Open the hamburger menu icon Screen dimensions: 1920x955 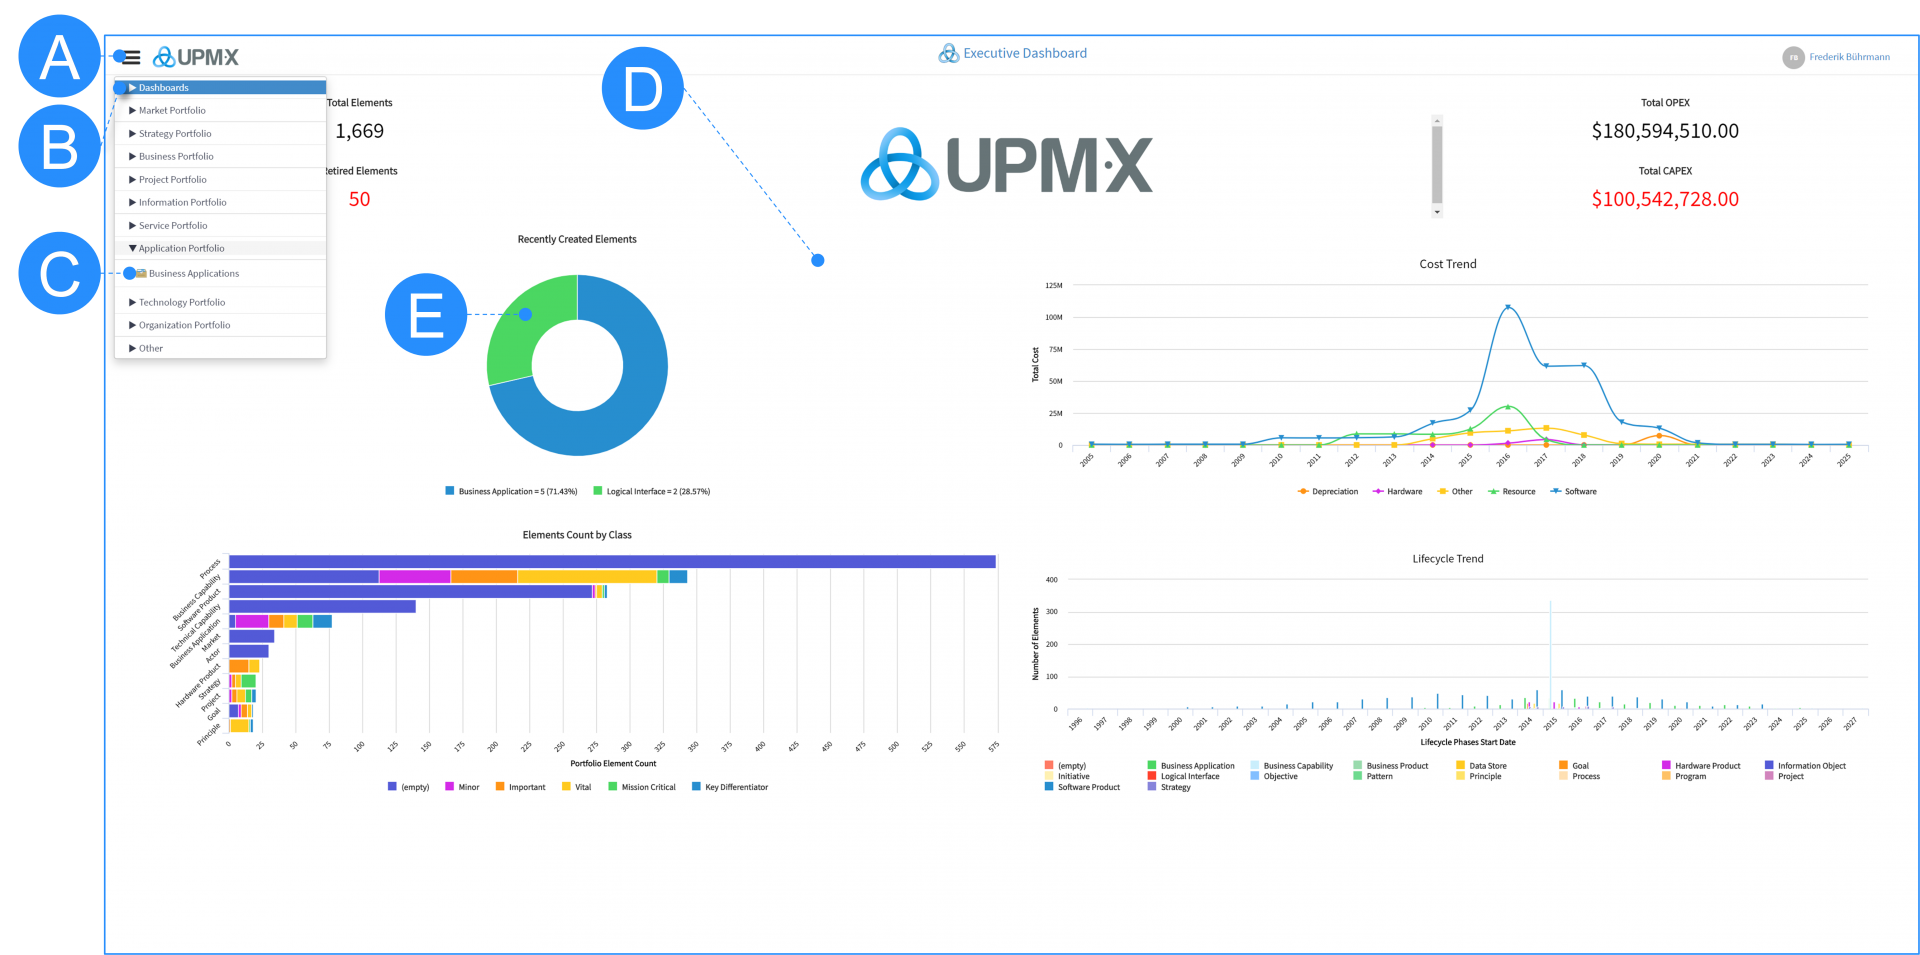(131, 57)
